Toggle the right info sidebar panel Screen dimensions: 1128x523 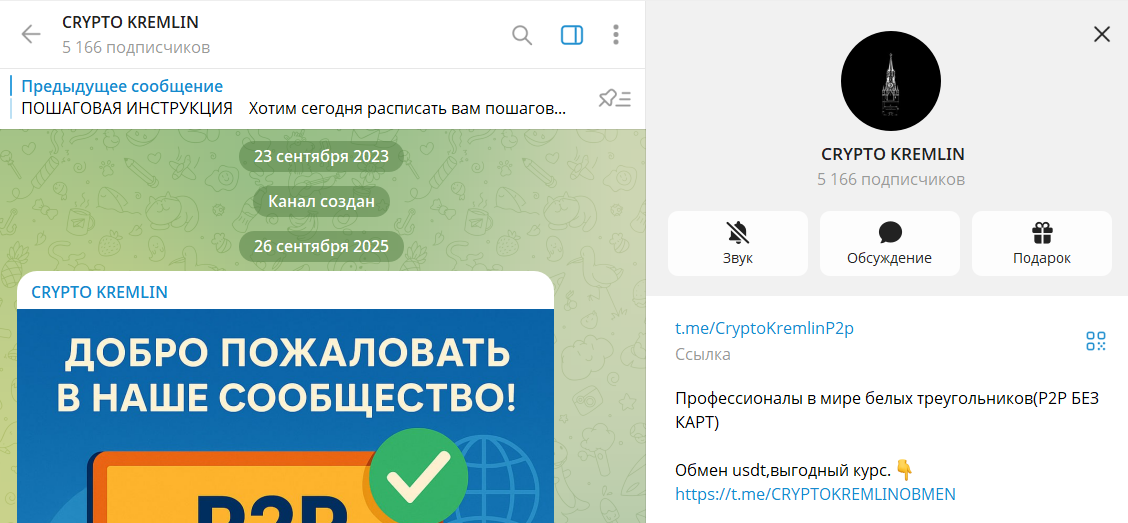(572, 35)
